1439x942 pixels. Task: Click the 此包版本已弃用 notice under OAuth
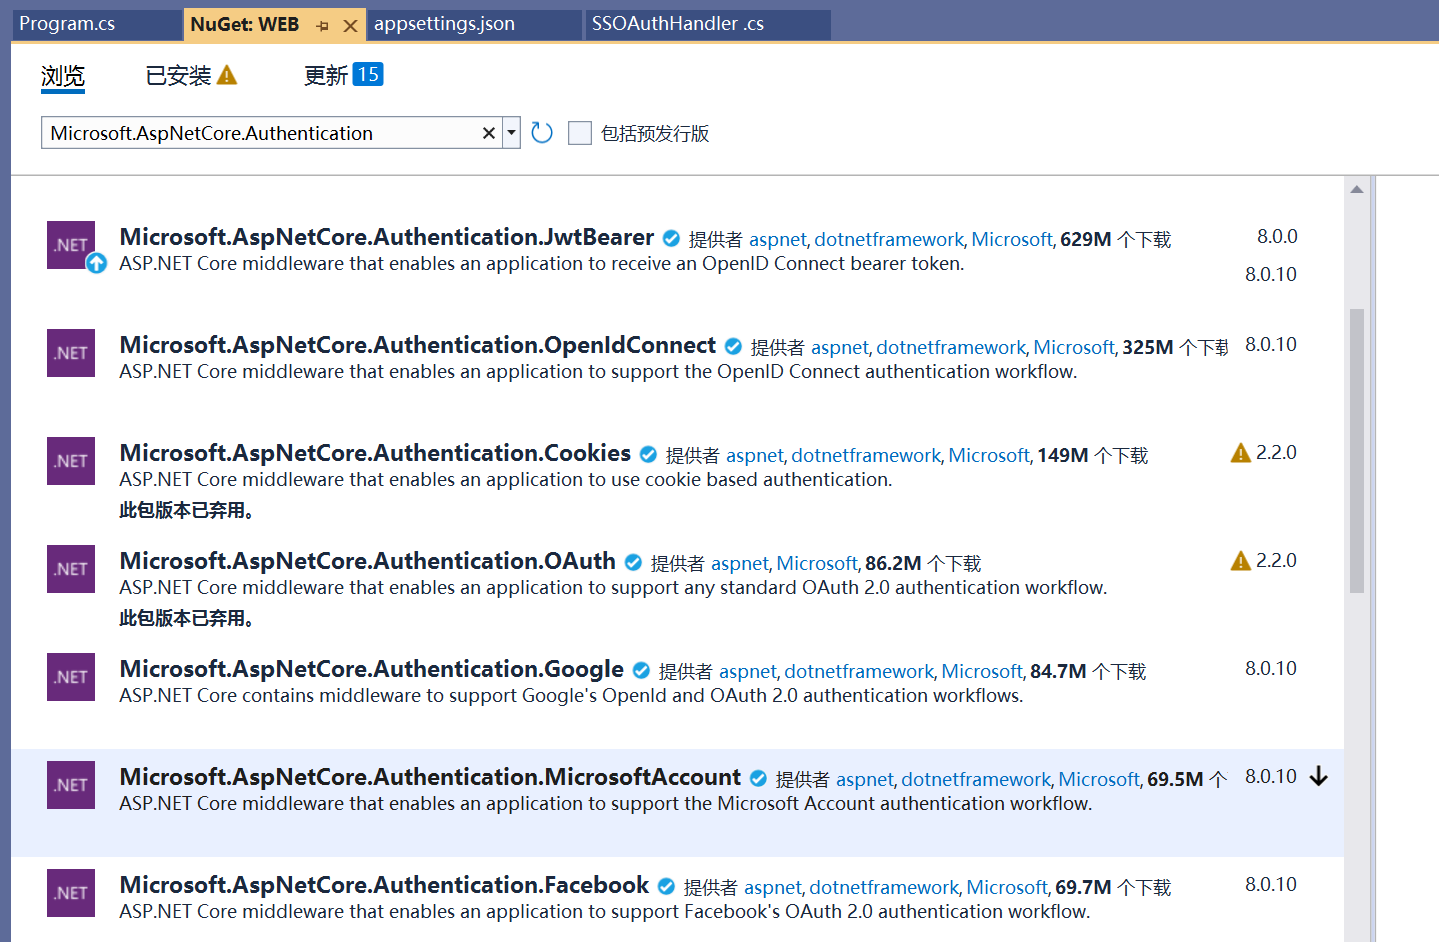(x=187, y=619)
